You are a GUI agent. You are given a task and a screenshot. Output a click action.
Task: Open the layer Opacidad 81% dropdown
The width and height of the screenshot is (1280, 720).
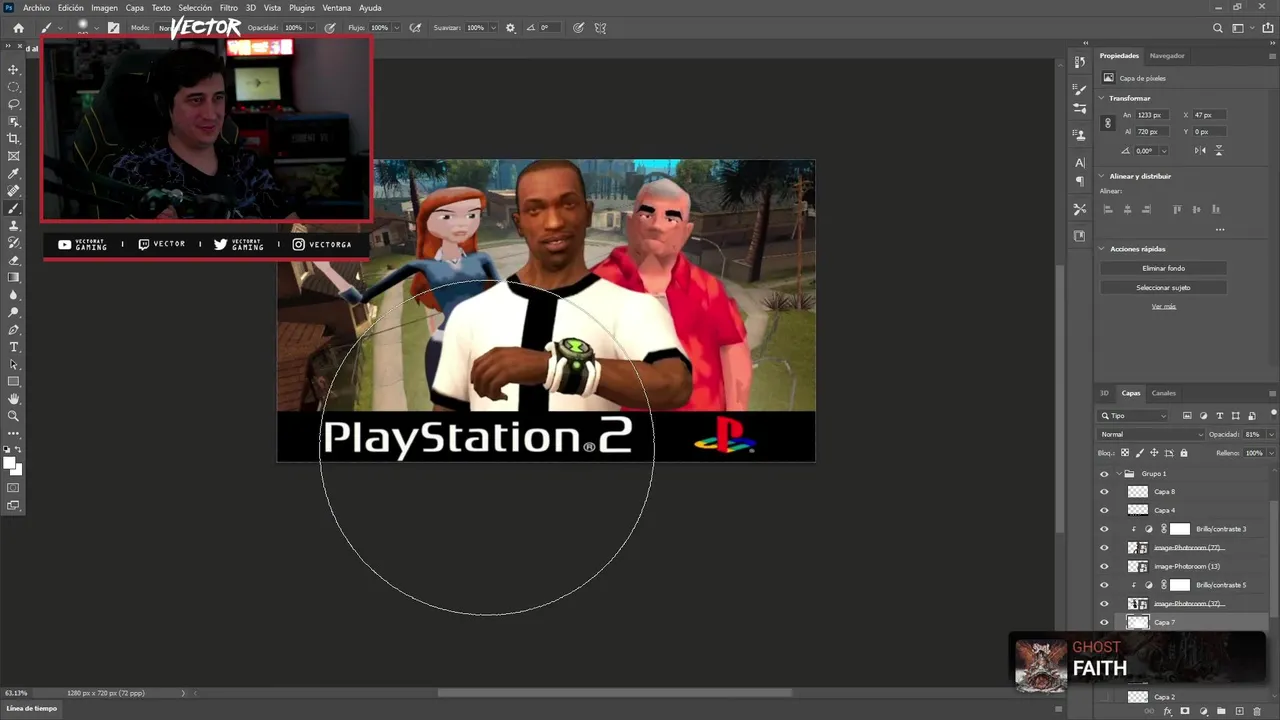1271,434
